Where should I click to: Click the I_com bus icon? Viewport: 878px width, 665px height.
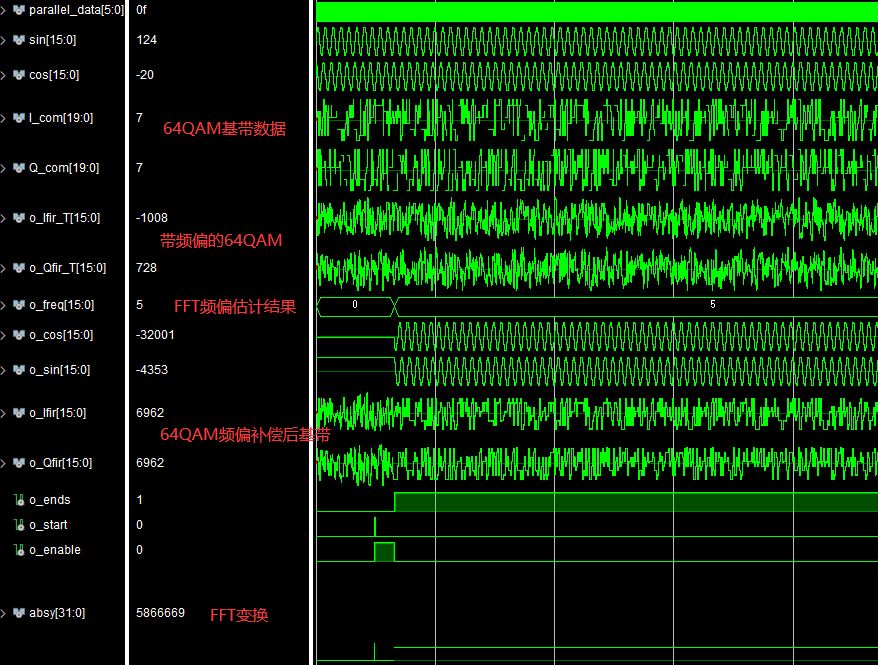click(x=19, y=118)
